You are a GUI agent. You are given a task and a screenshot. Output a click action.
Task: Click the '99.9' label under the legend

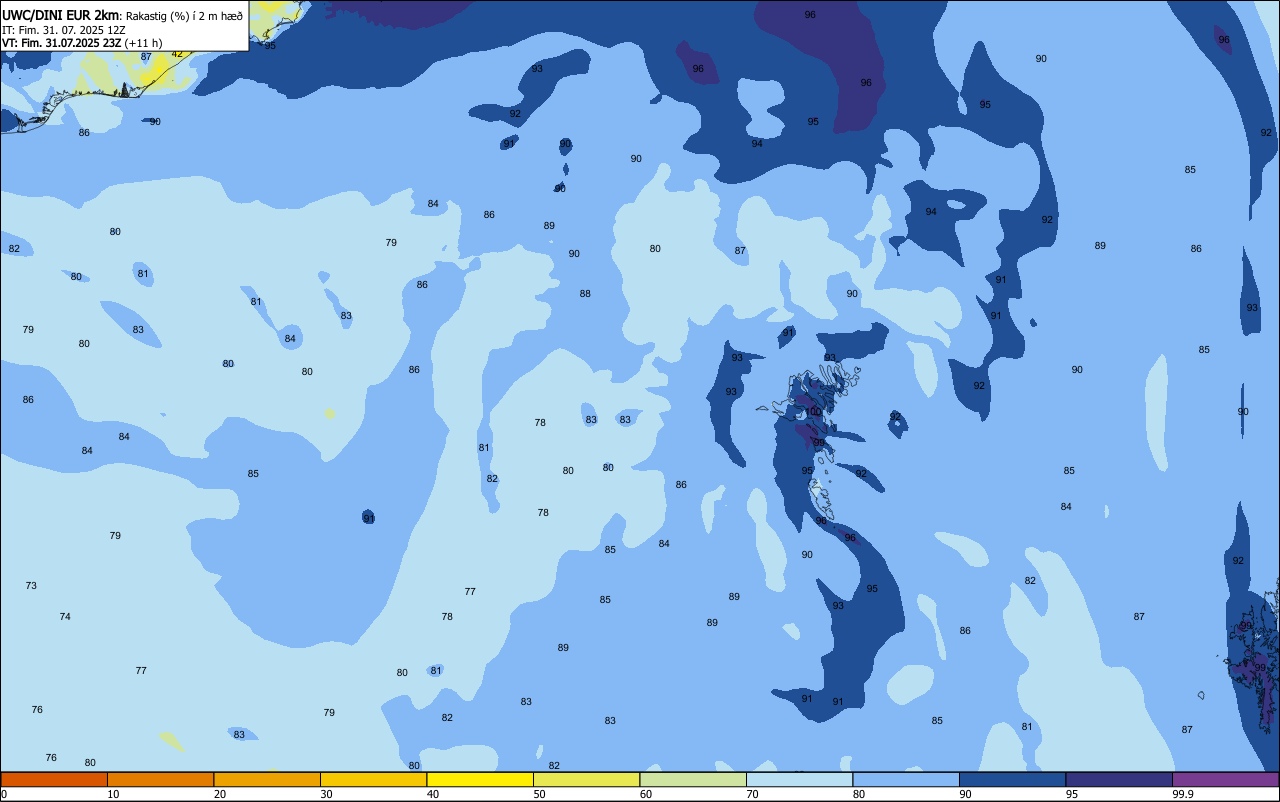click(1183, 794)
